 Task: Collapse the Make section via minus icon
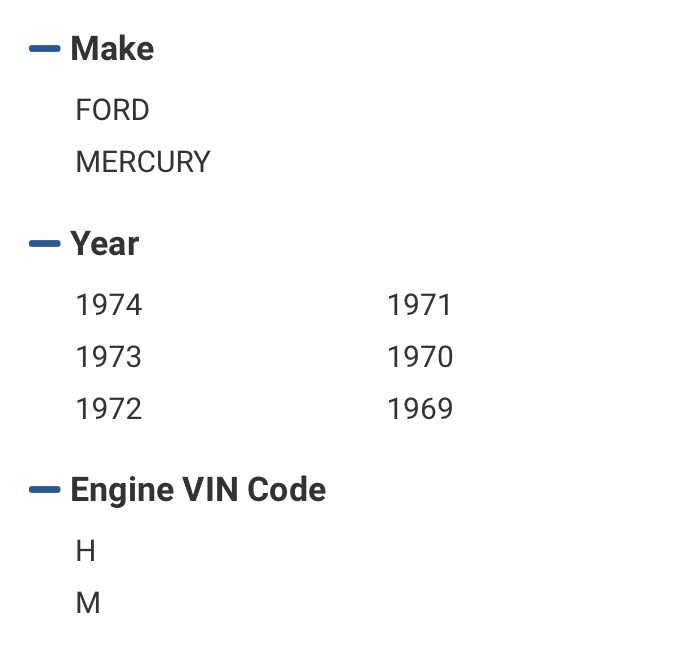[44, 48]
